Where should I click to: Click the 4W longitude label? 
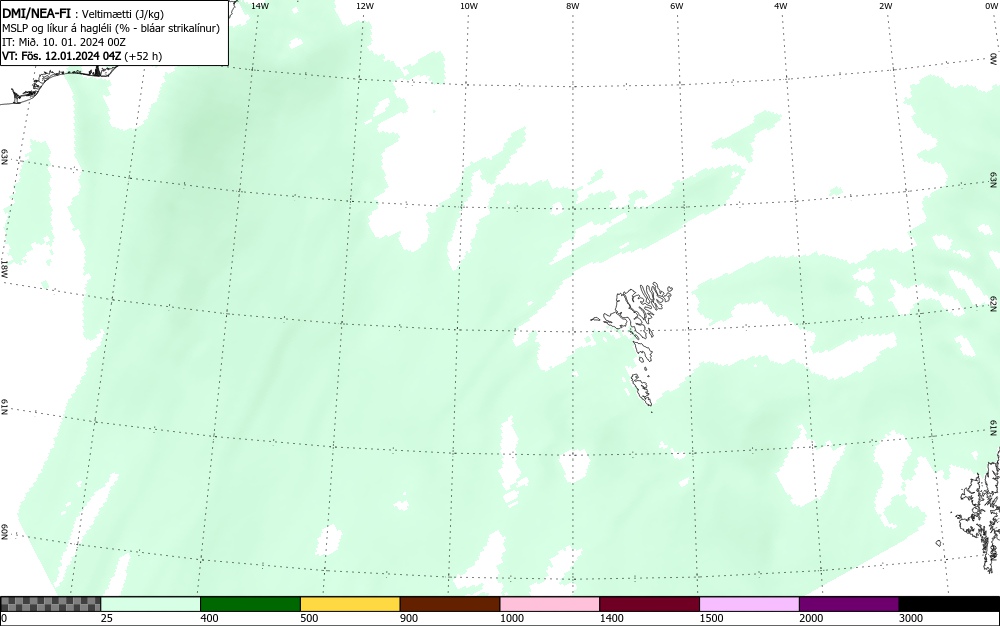781,6
